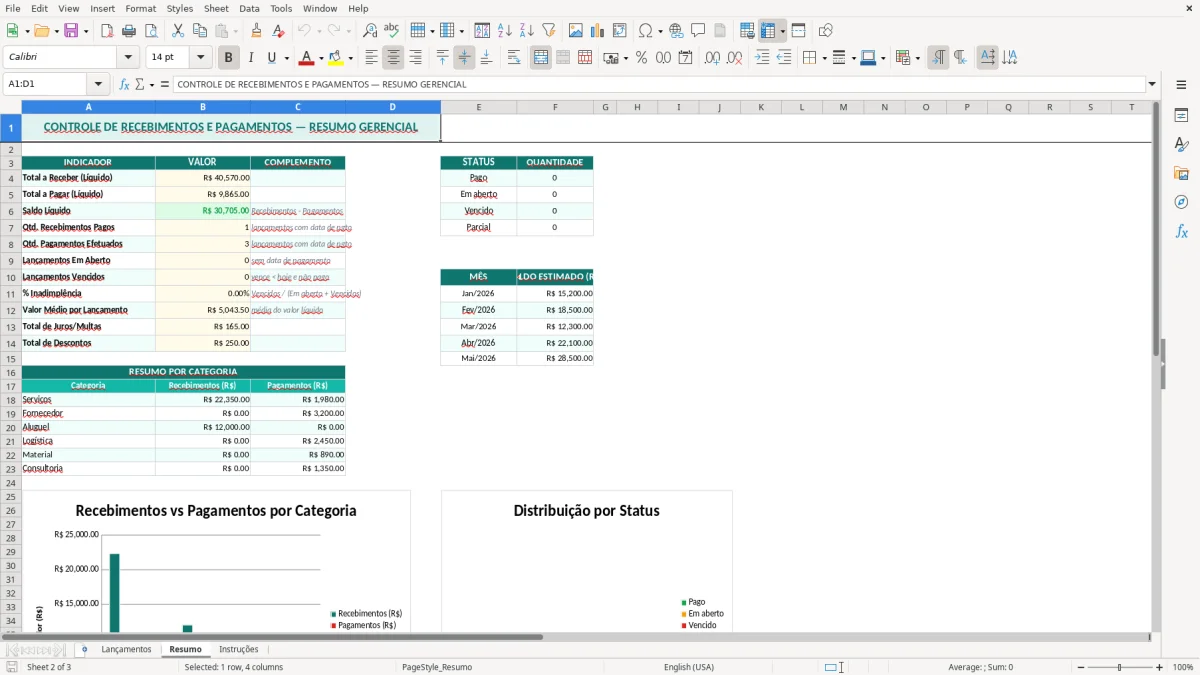
Task: Apply the yellow background color
Action: coord(337,58)
